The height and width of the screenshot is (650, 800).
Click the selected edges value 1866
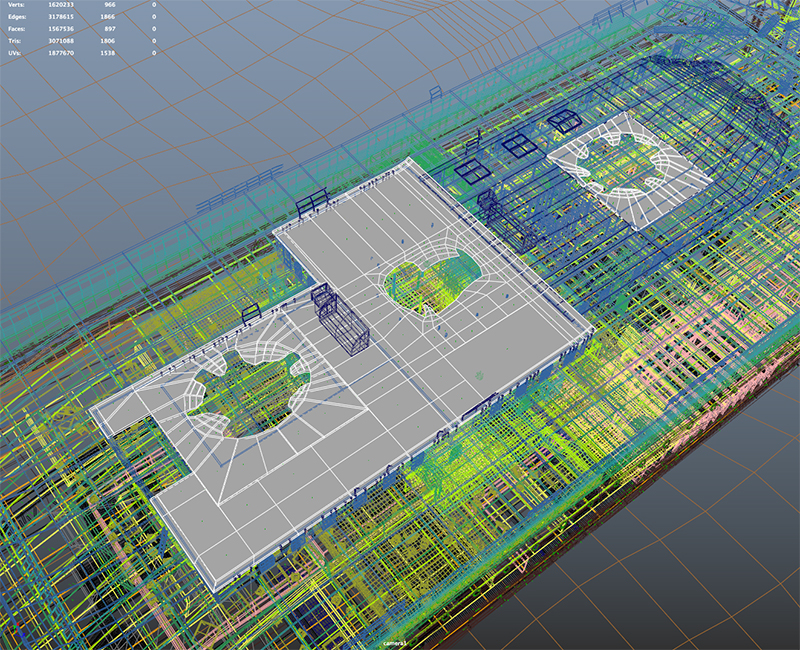click(108, 18)
